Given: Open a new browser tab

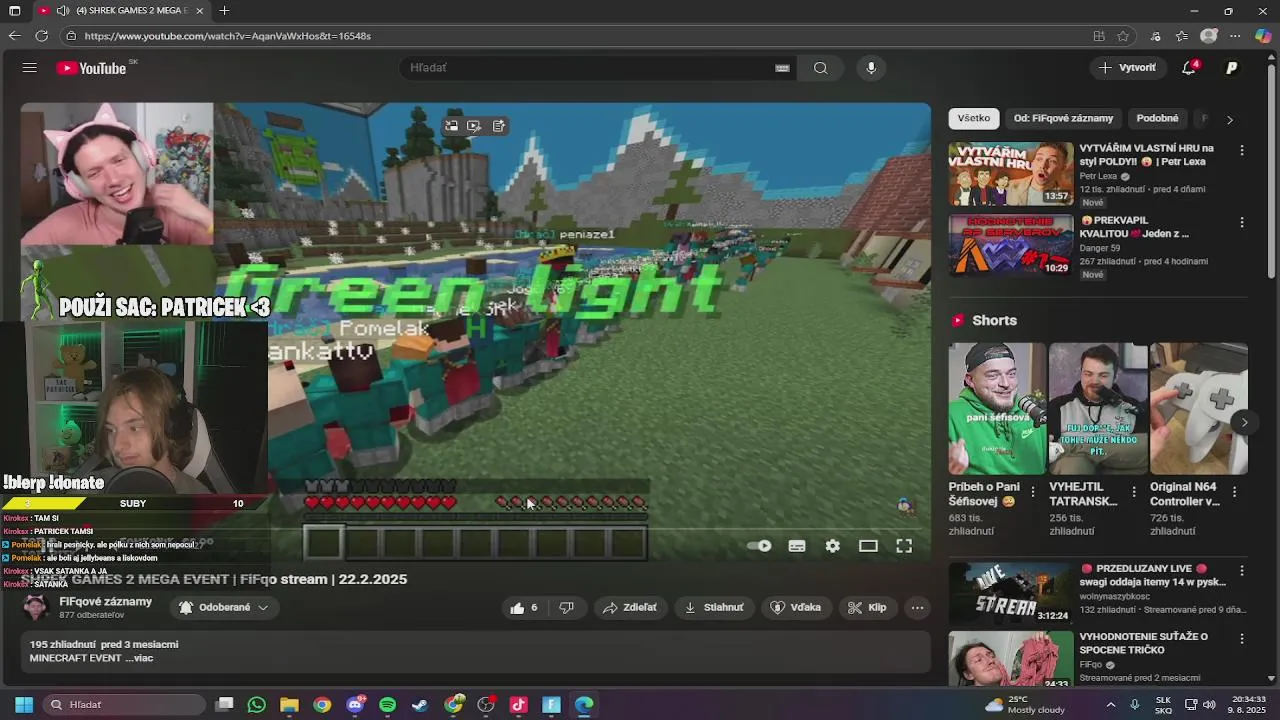Looking at the screenshot, I should pyautogui.click(x=224, y=10).
